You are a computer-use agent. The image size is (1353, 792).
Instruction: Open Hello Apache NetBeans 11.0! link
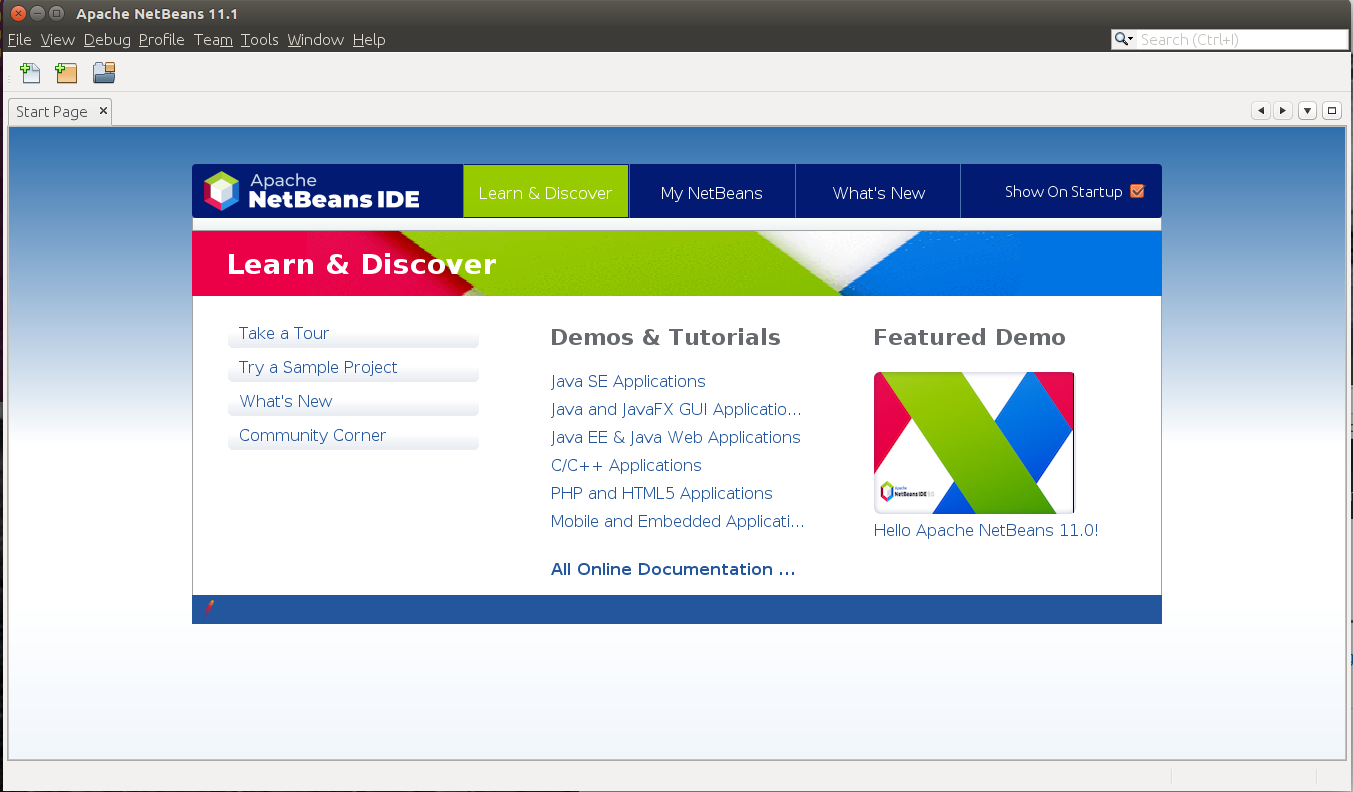point(986,530)
